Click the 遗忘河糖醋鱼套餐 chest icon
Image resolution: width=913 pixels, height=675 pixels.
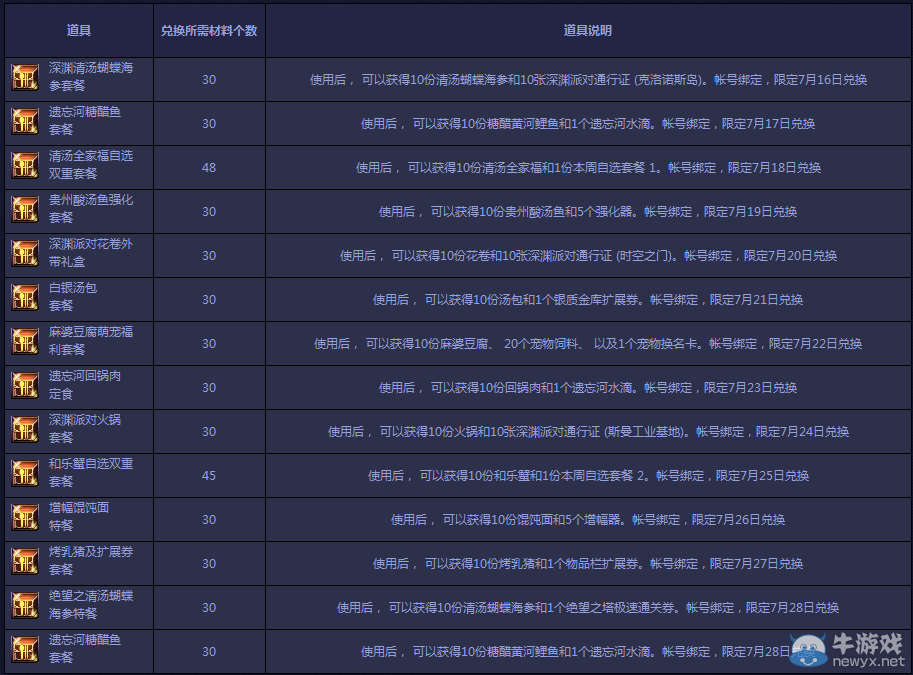click(24, 123)
